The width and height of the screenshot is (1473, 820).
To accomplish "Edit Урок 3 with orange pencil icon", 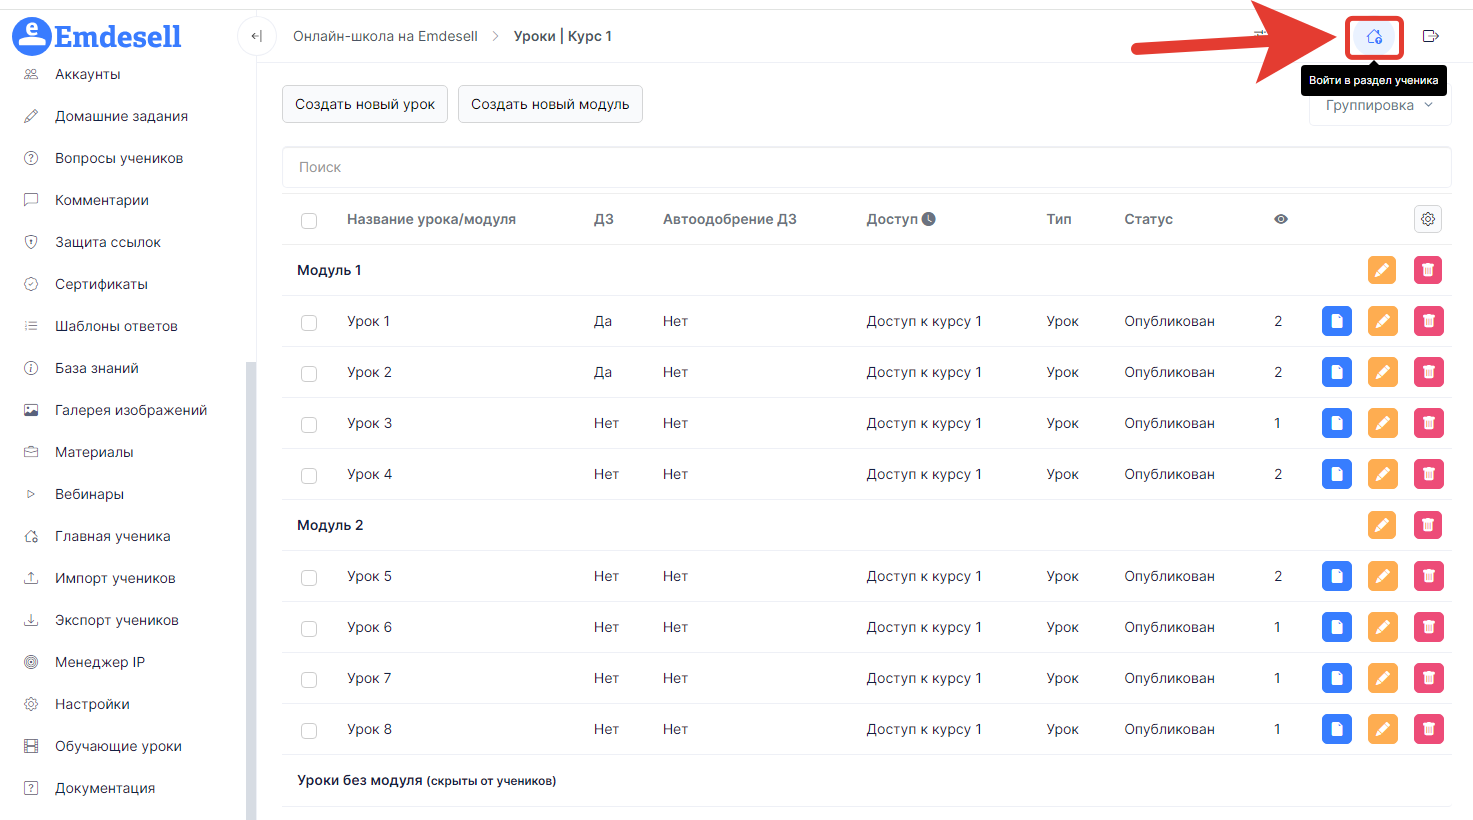I will (x=1382, y=423).
